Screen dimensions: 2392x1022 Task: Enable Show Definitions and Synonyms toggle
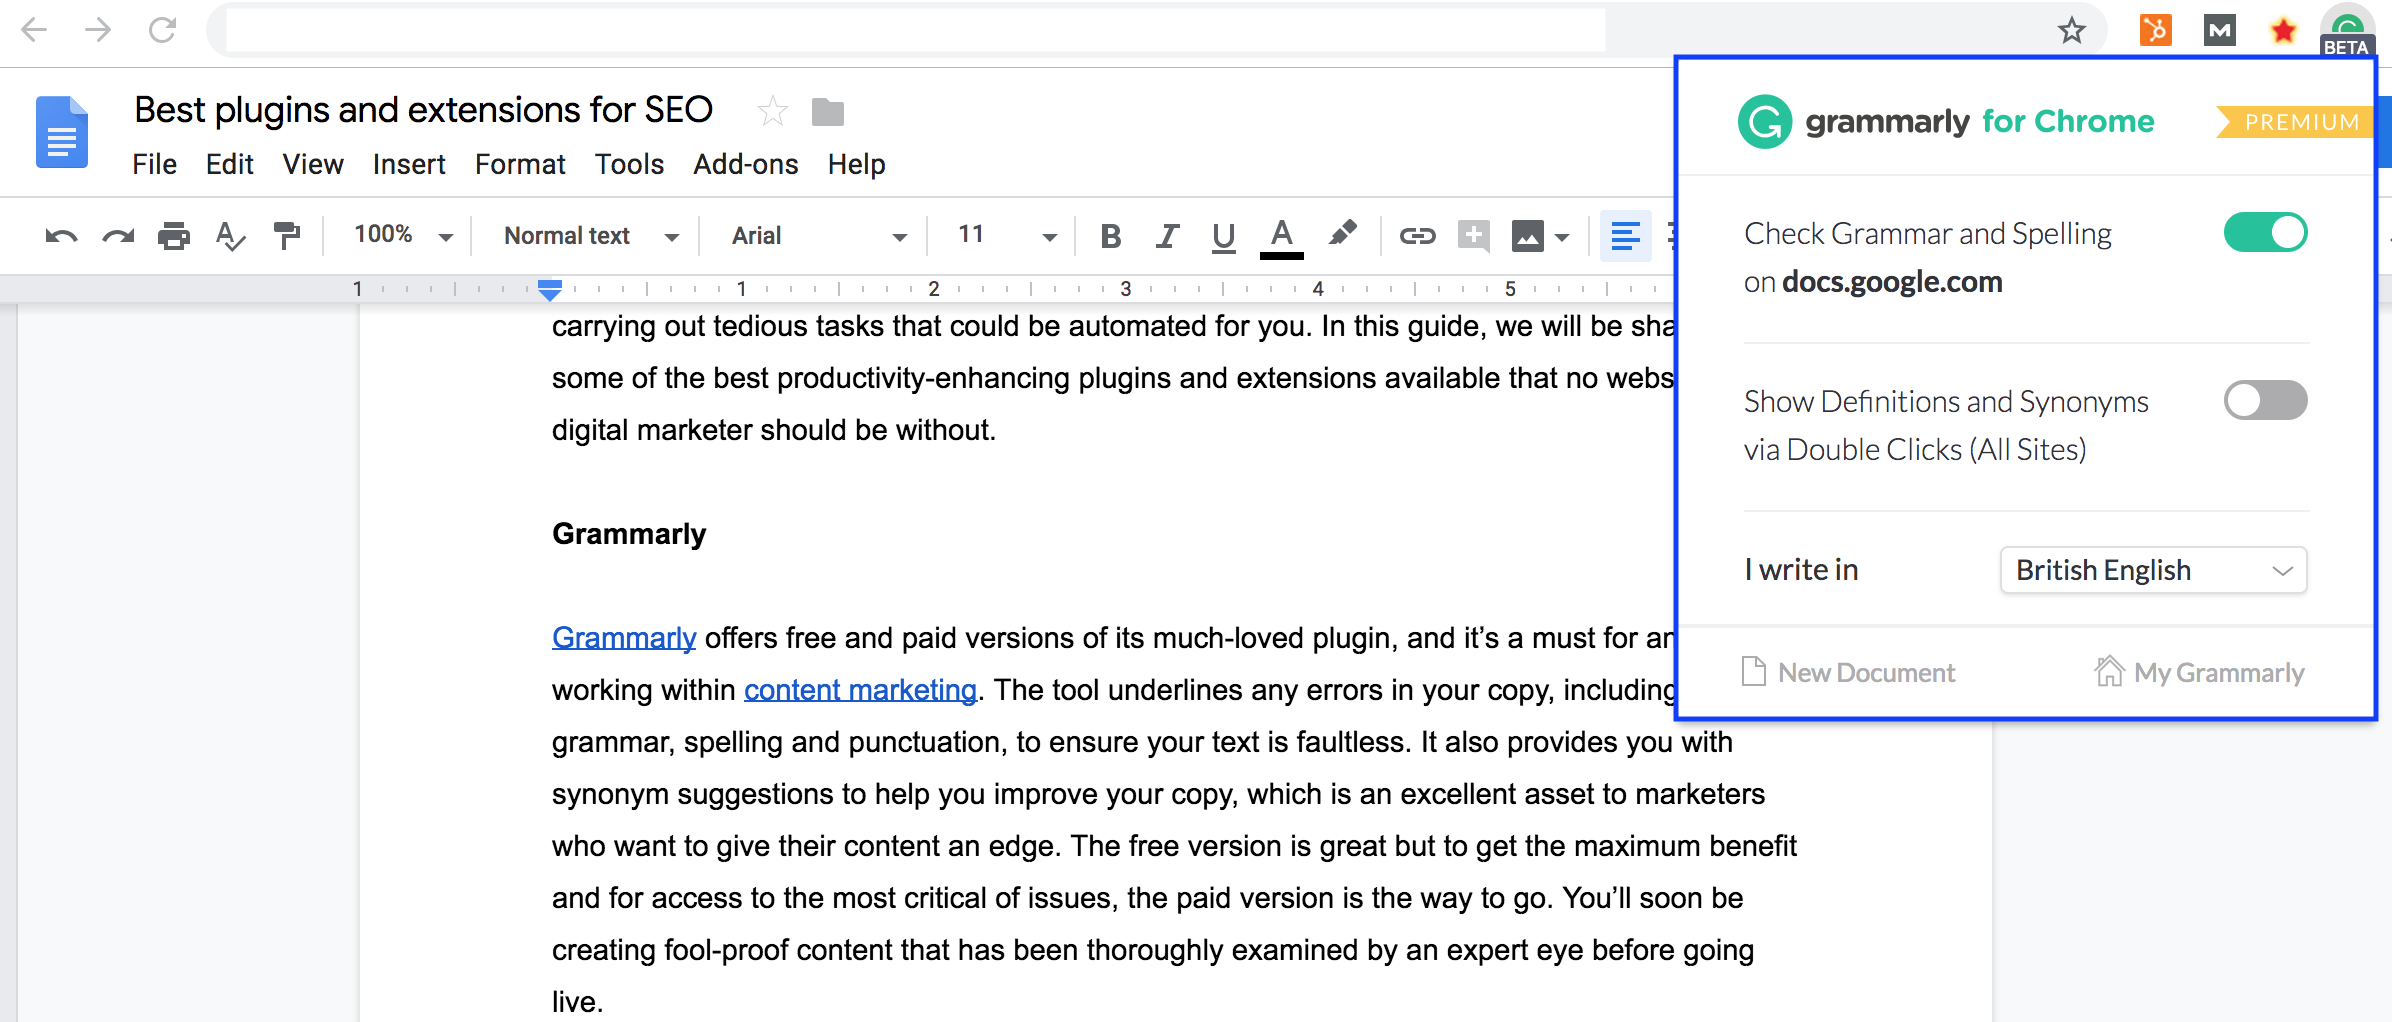coord(2265,401)
